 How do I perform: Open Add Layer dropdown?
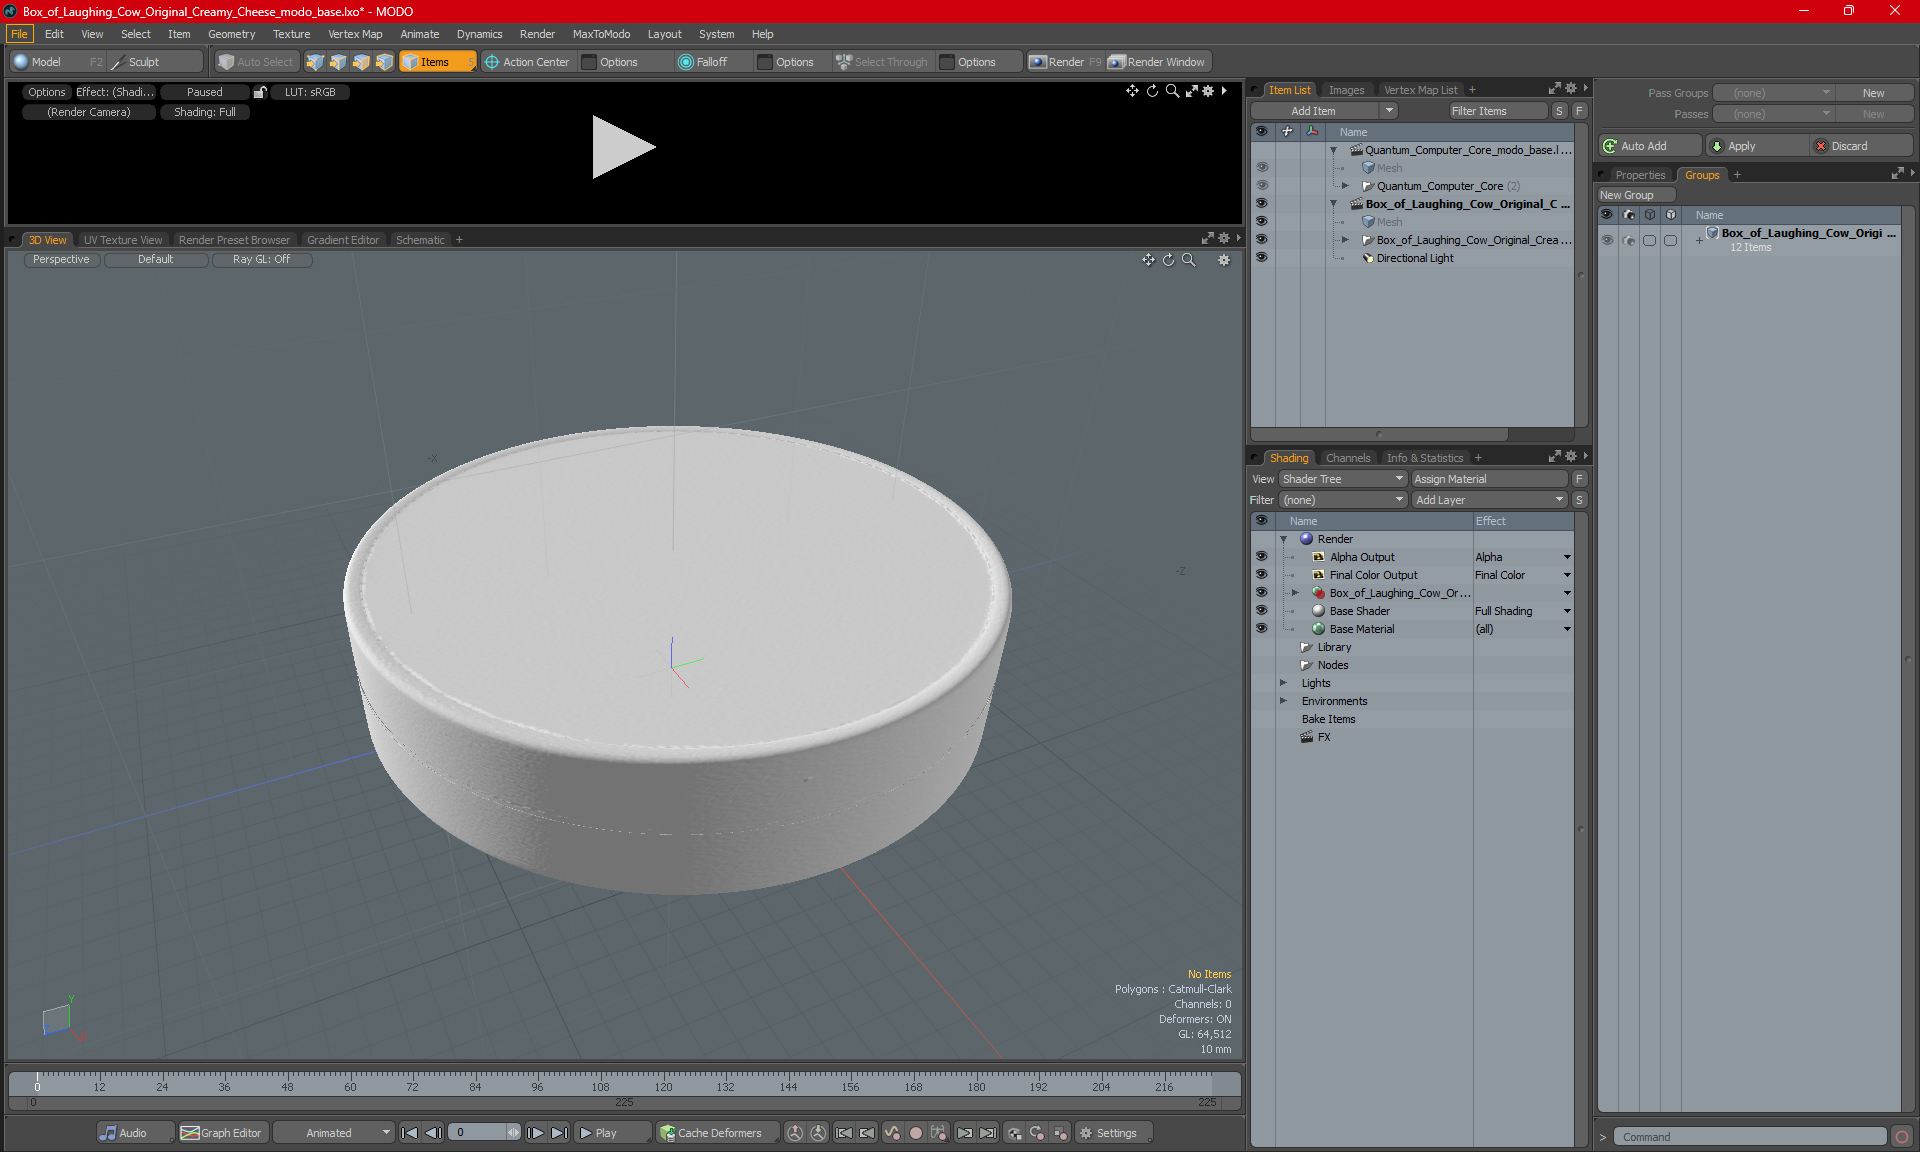click(x=1489, y=500)
